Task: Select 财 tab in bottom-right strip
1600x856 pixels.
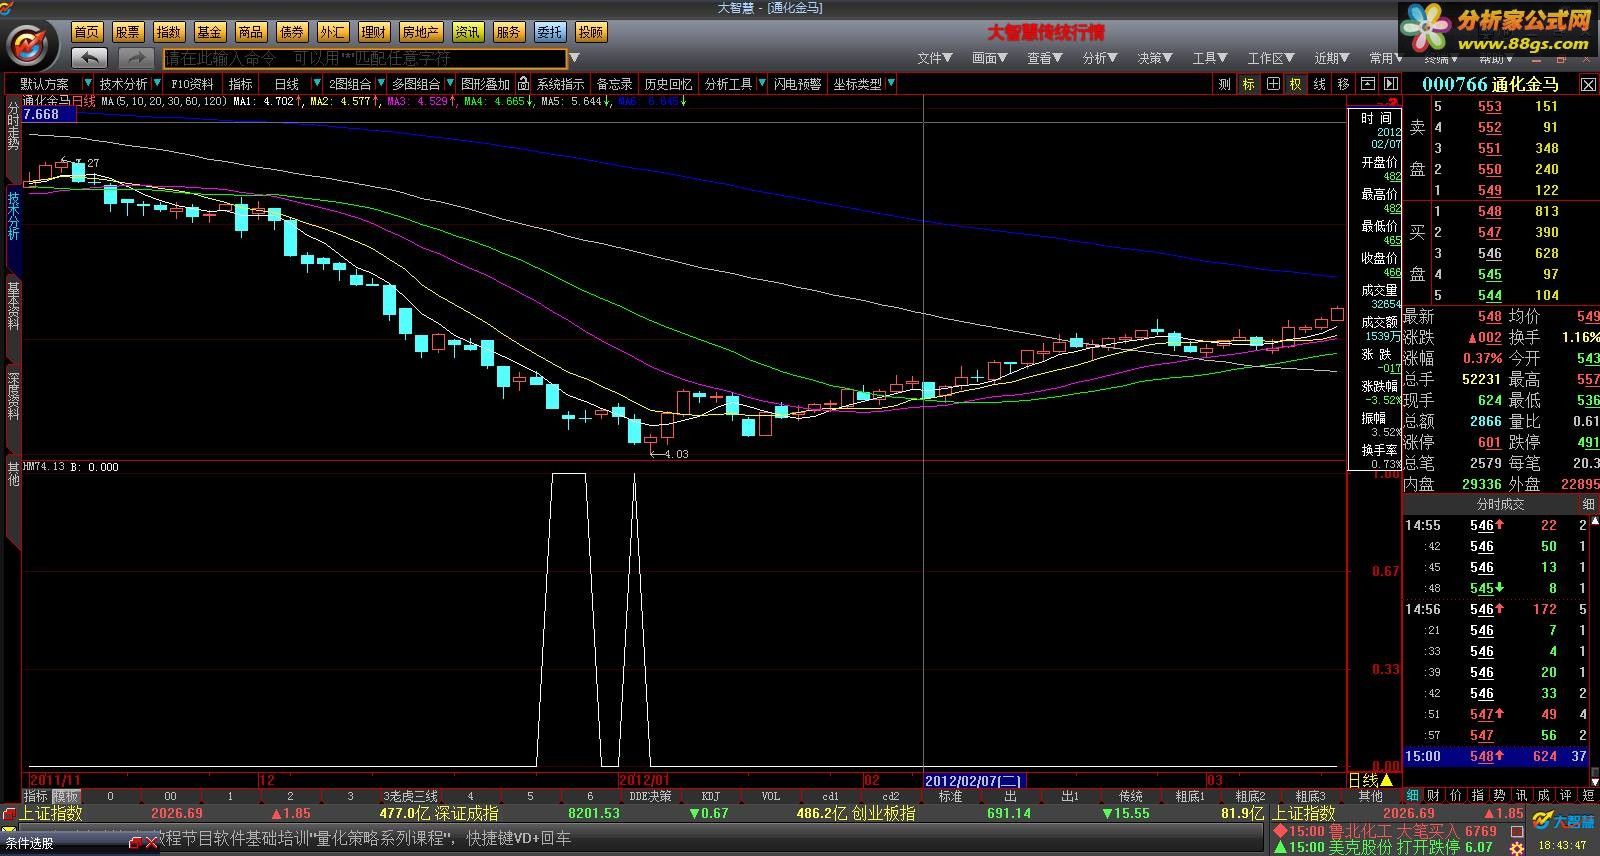Action: (x=1435, y=796)
